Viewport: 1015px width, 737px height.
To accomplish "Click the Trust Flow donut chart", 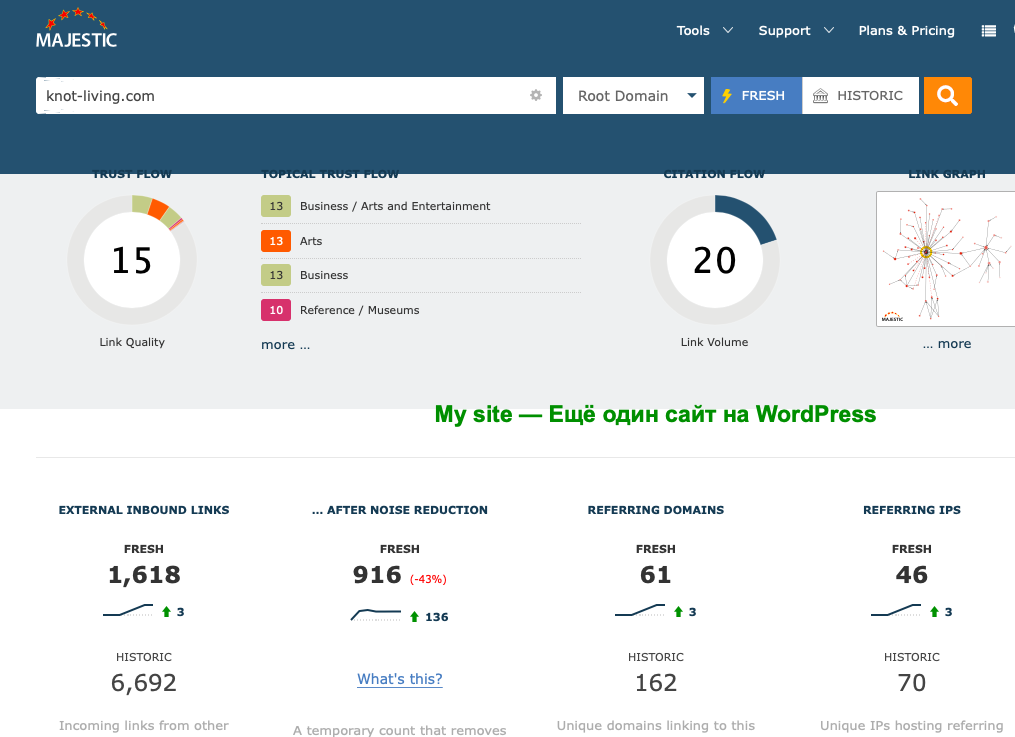I will click(x=132, y=260).
